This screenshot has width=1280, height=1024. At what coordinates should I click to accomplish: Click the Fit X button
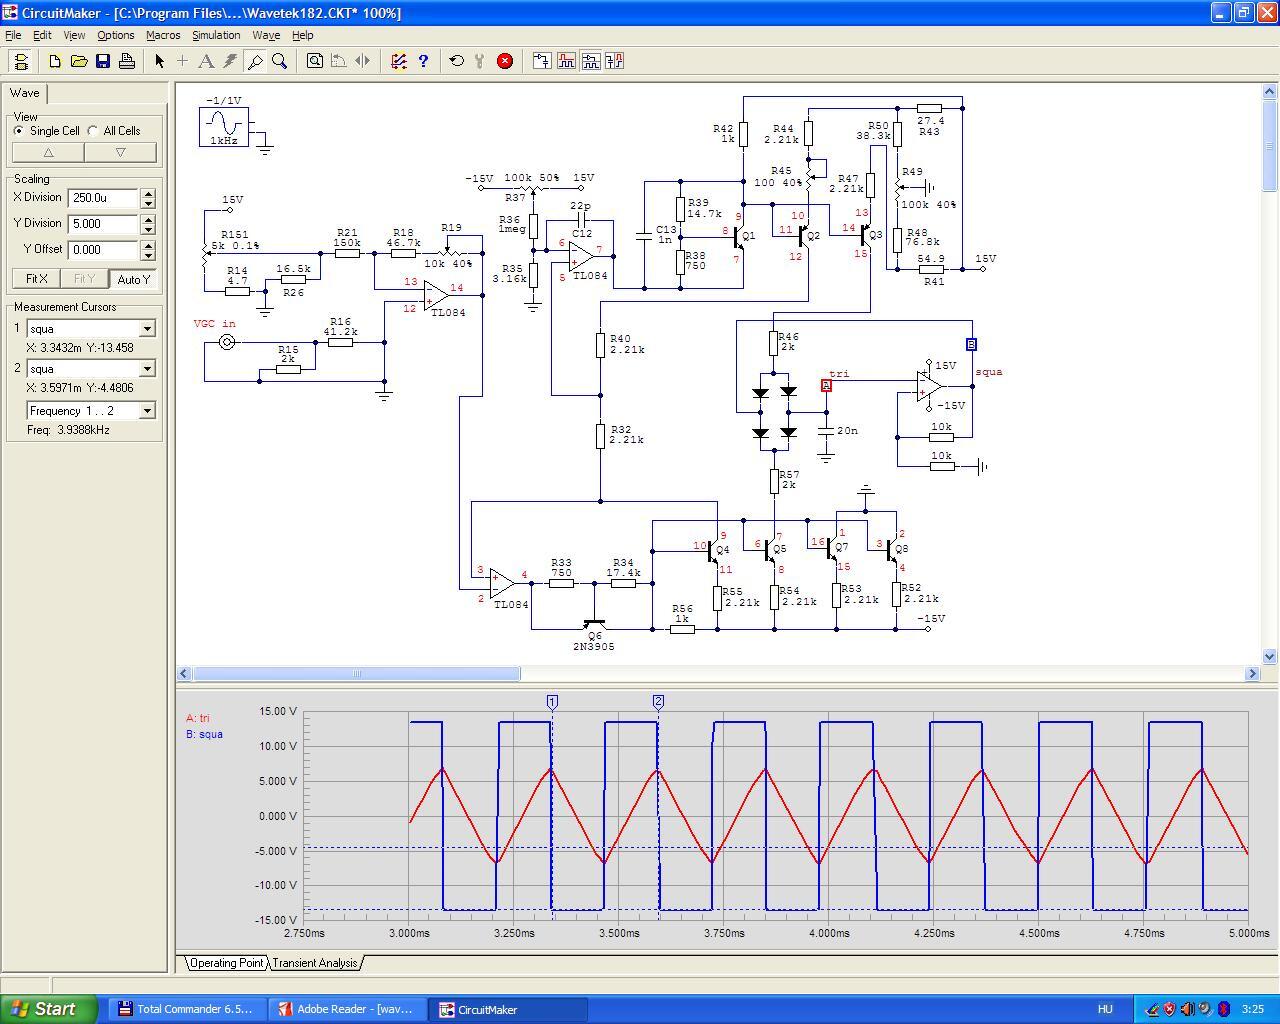[x=36, y=279]
